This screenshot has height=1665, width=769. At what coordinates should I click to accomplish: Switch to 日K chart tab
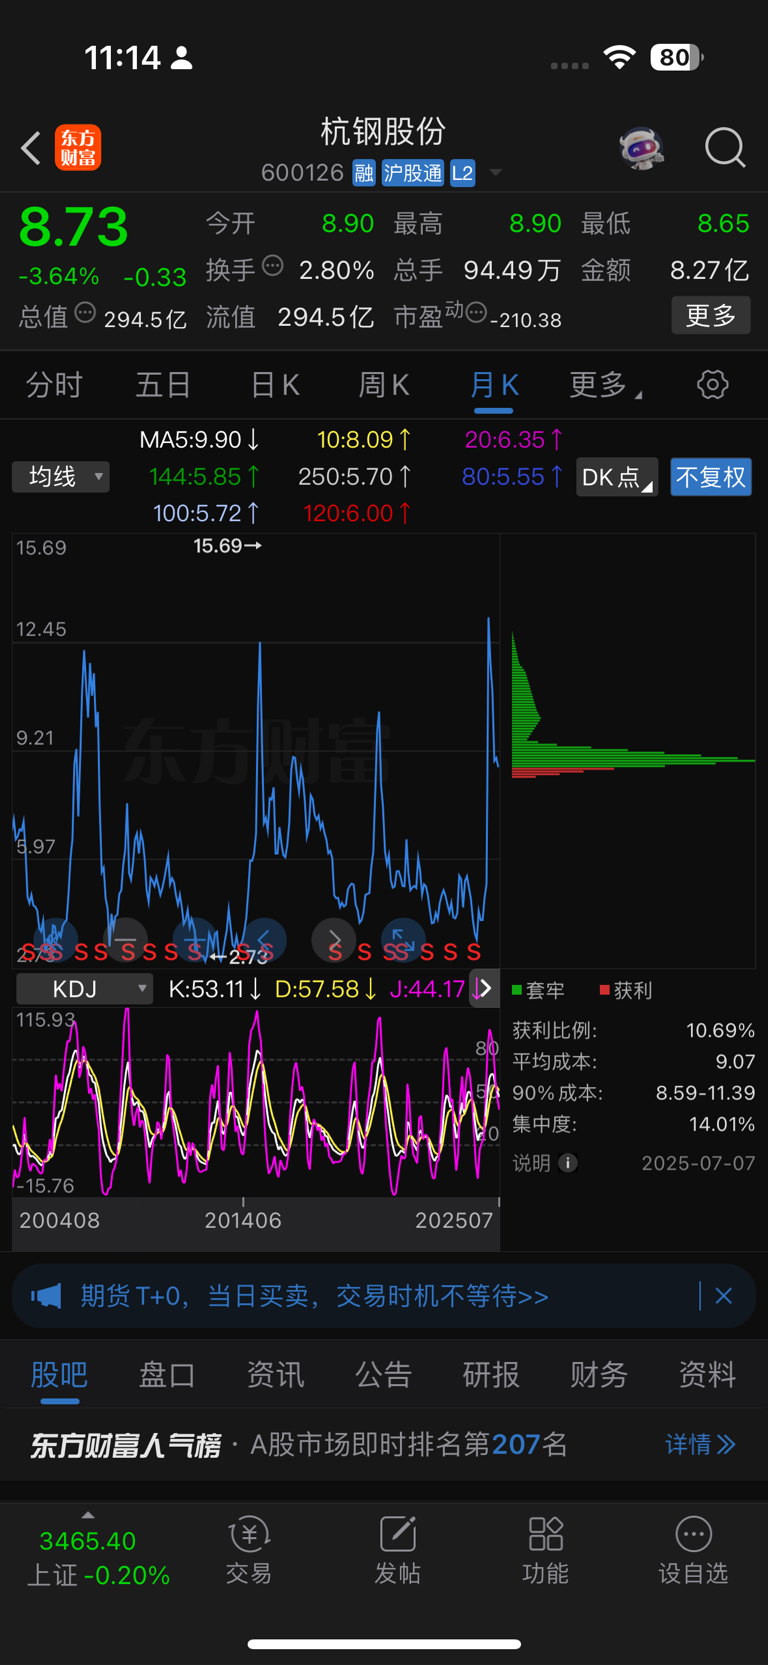(274, 385)
